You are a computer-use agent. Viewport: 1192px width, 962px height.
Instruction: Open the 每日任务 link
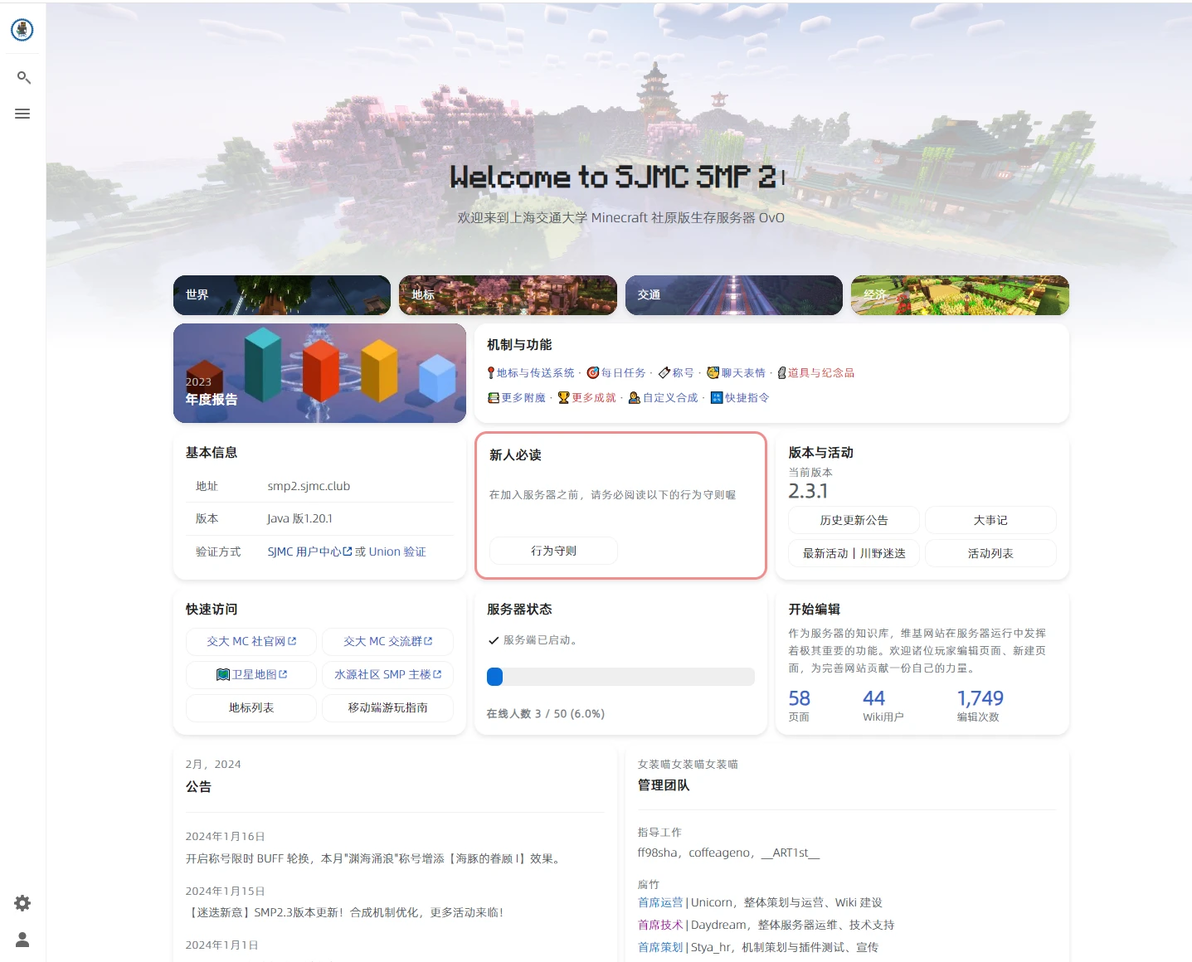(x=623, y=373)
